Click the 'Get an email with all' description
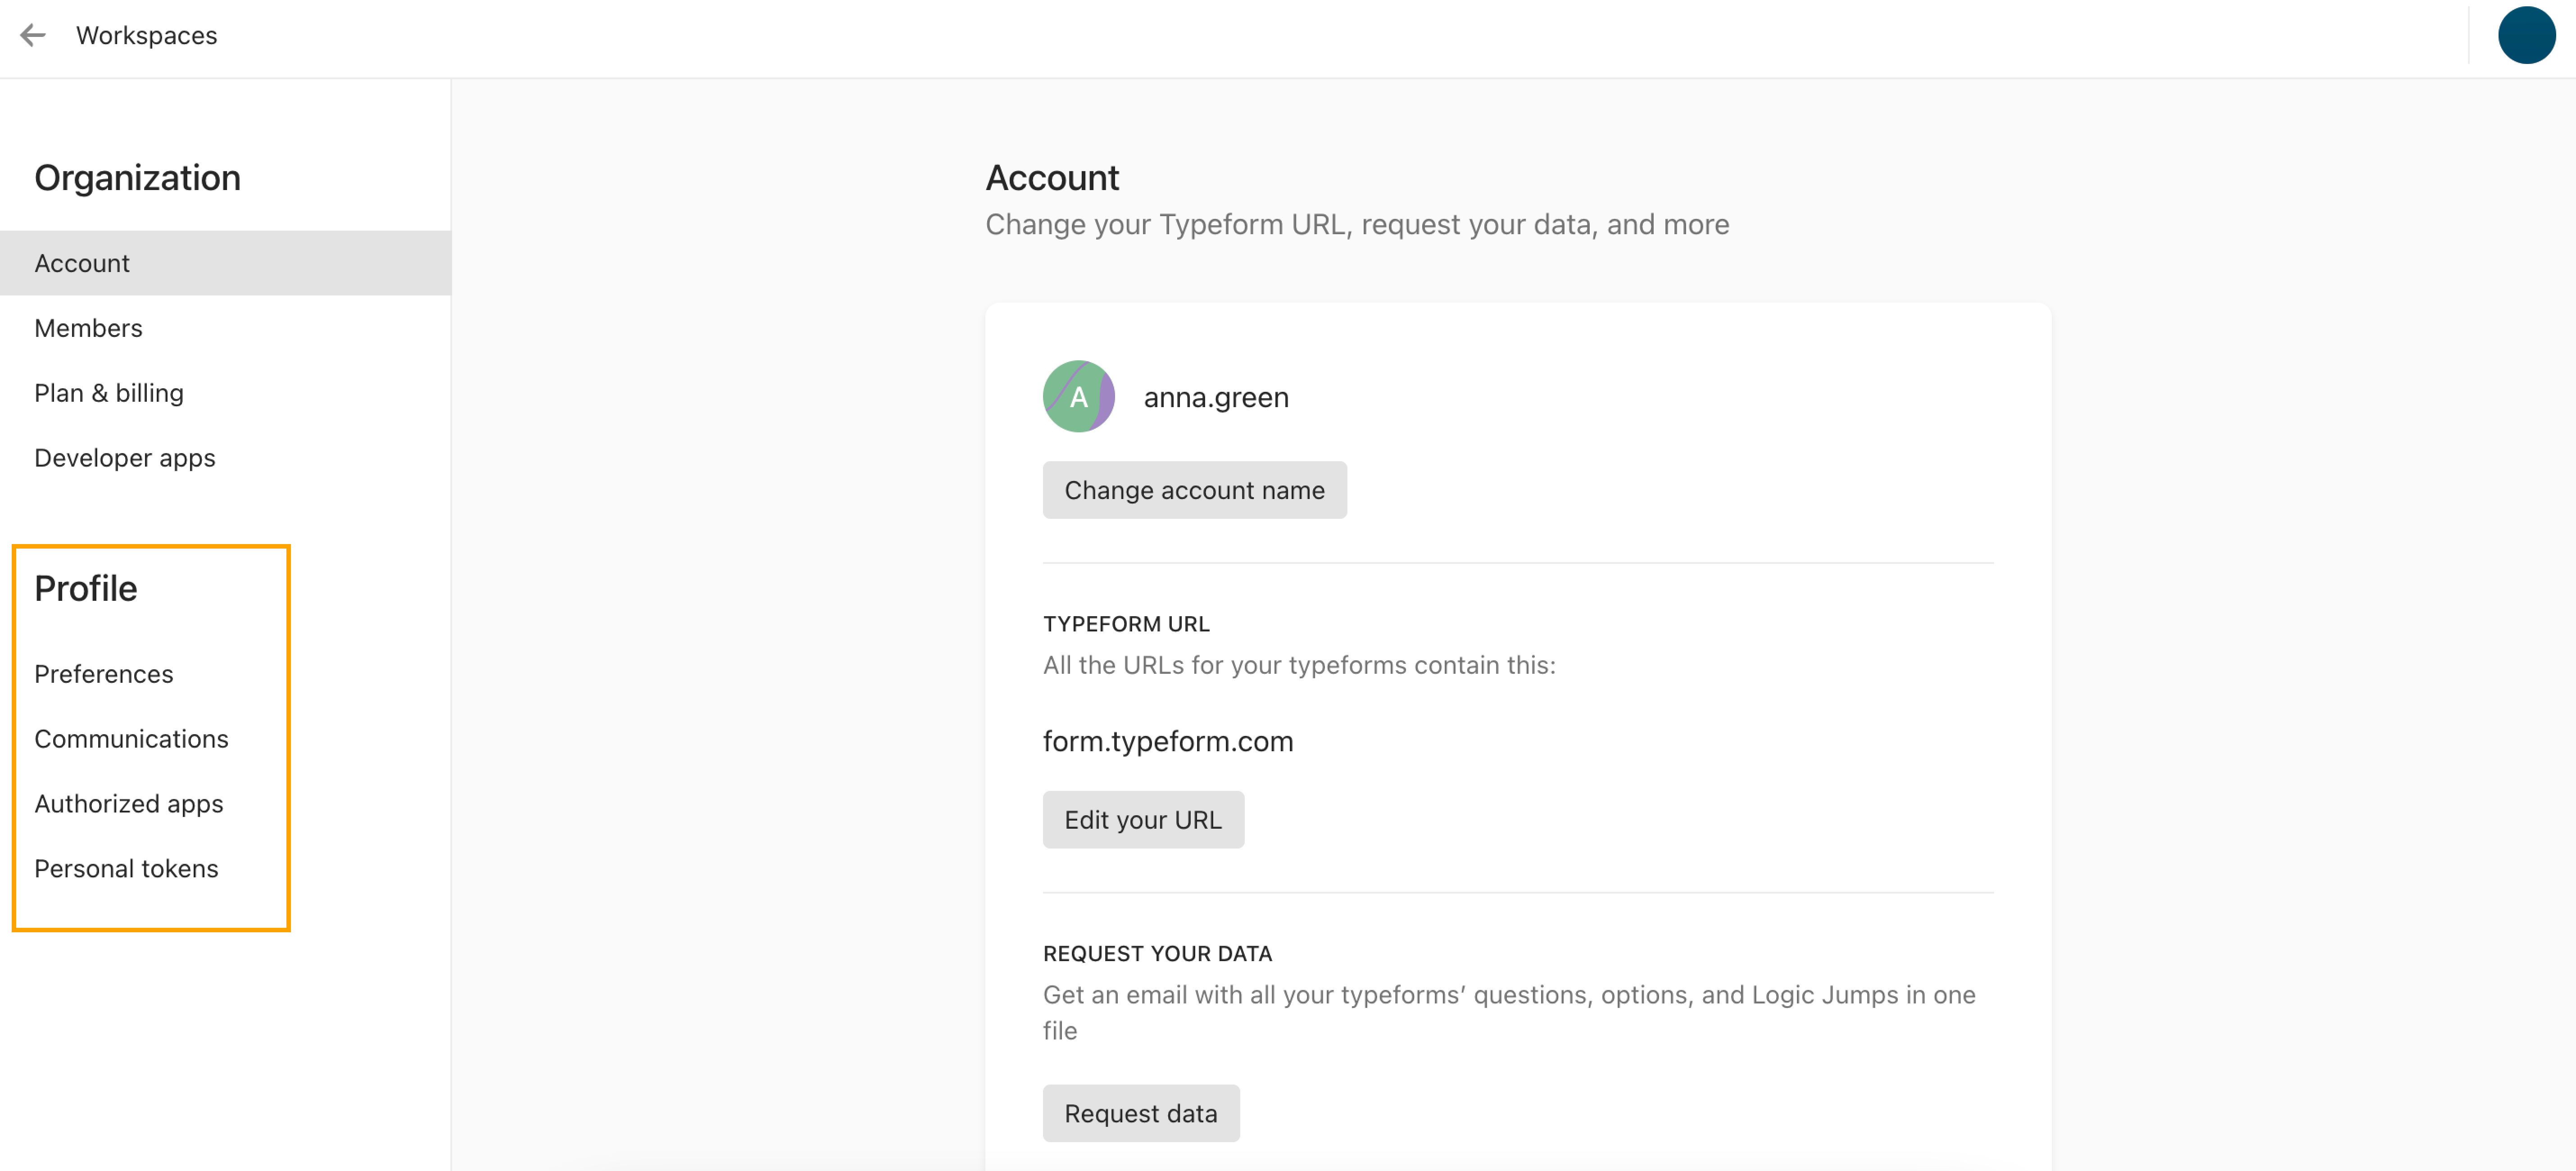 pos(1509,1012)
